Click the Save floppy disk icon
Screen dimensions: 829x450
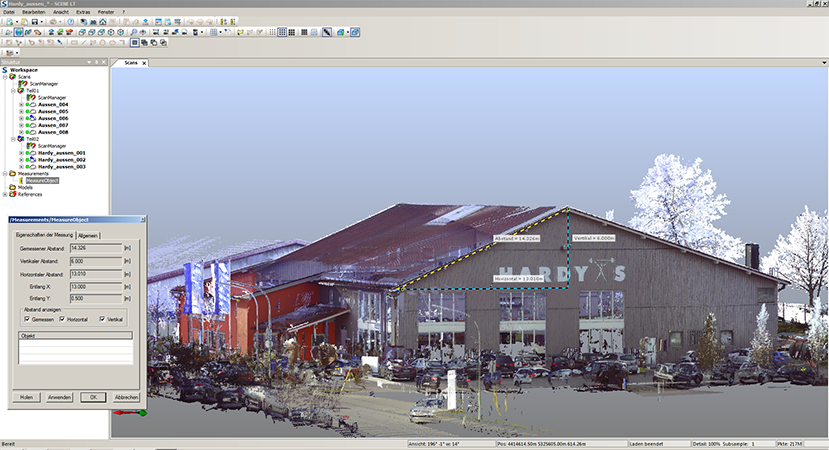[x=35, y=22]
